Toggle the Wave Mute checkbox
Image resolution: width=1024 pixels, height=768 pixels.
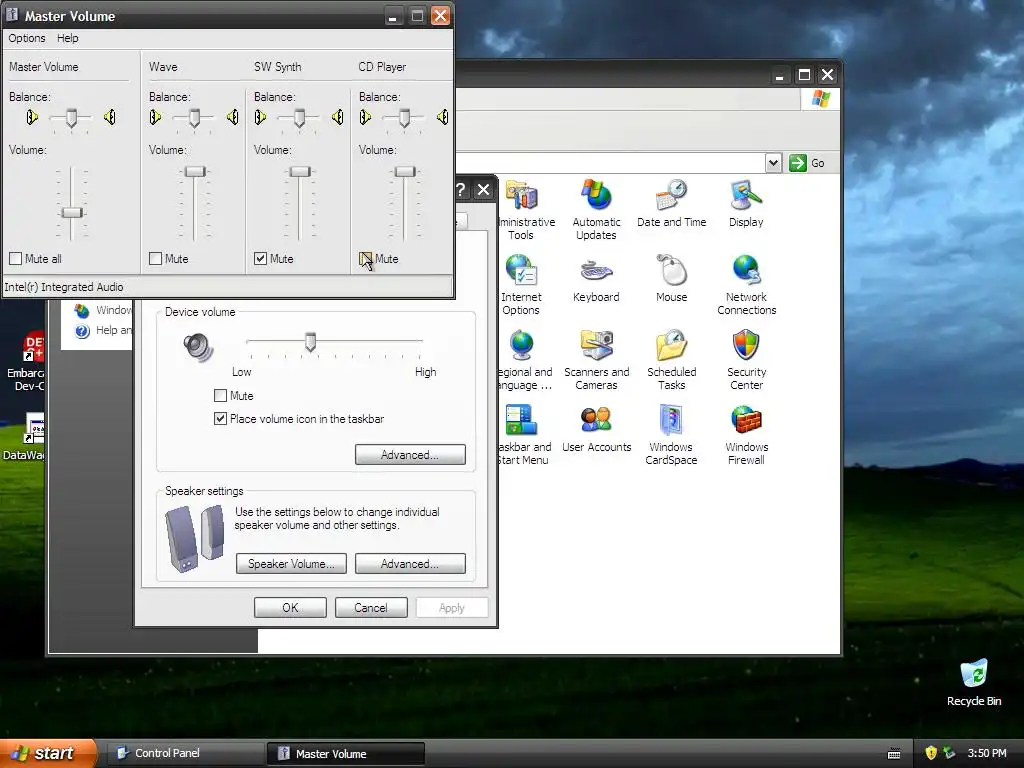click(x=155, y=259)
